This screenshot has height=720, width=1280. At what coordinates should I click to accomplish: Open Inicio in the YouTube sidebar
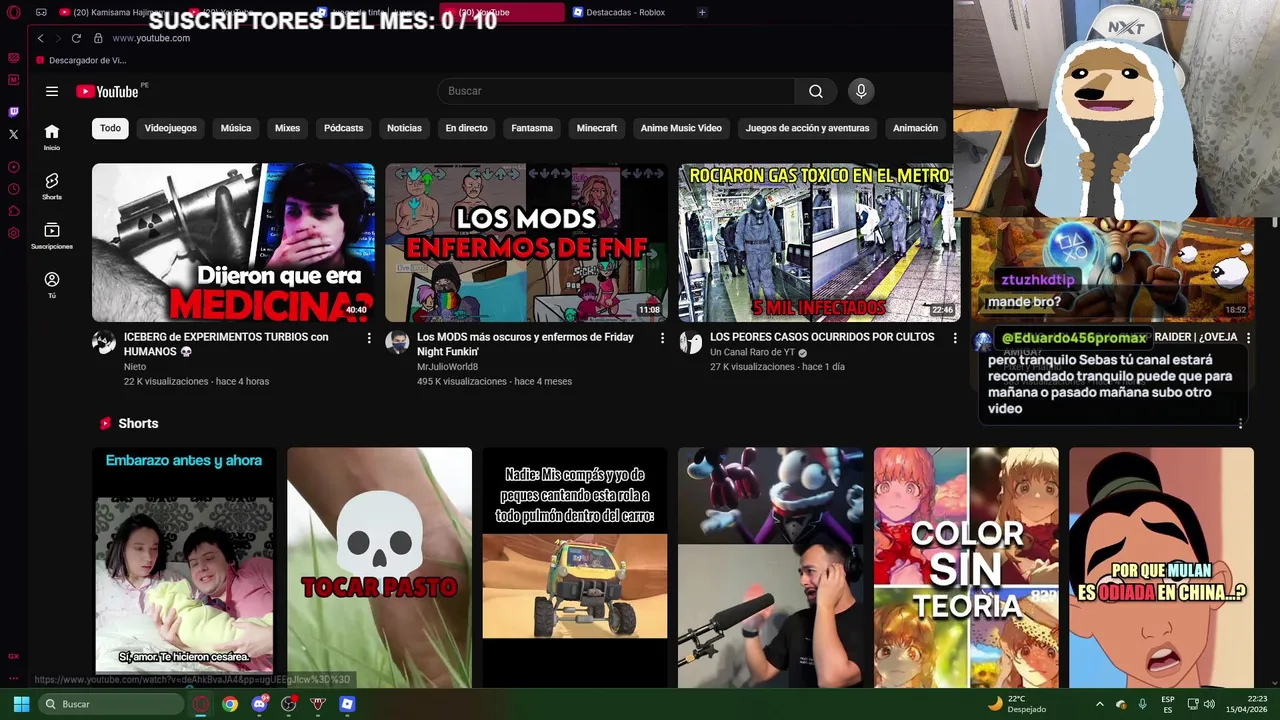pos(52,137)
